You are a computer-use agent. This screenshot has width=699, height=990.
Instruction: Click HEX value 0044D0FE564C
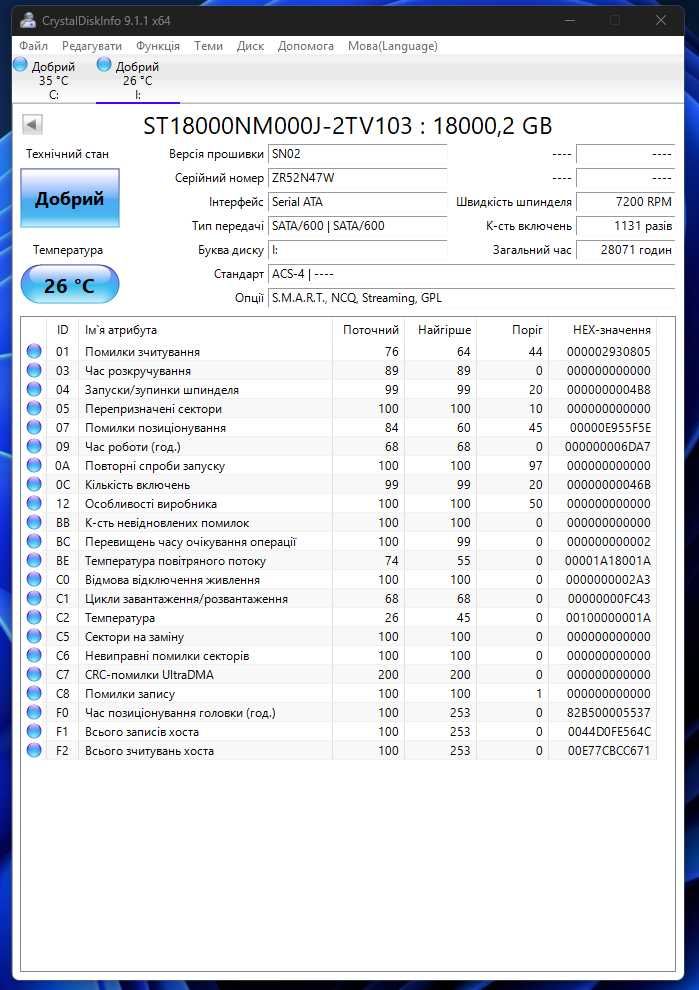coord(609,731)
